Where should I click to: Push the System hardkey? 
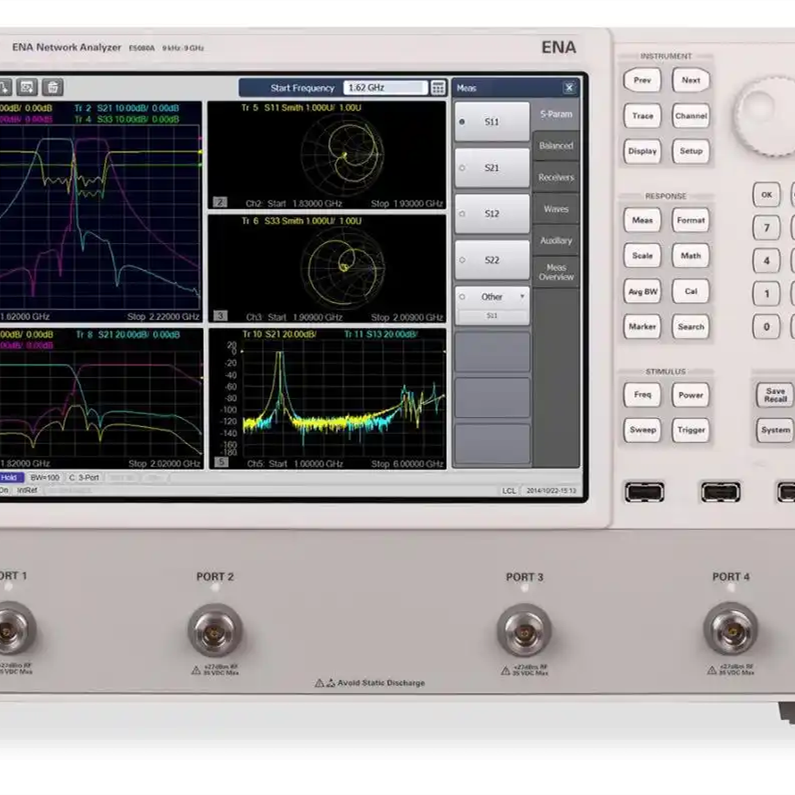click(775, 430)
